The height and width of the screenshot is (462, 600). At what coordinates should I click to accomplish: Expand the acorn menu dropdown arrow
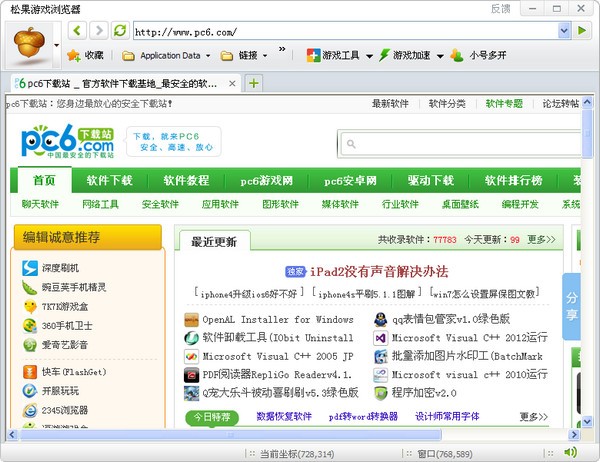pos(57,45)
